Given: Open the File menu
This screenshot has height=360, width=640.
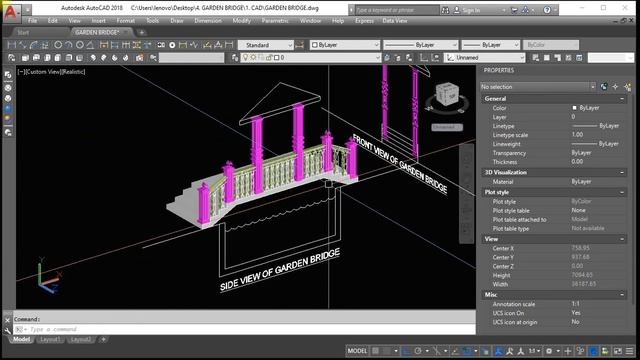Looking at the screenshot, I should click(32, 20).
